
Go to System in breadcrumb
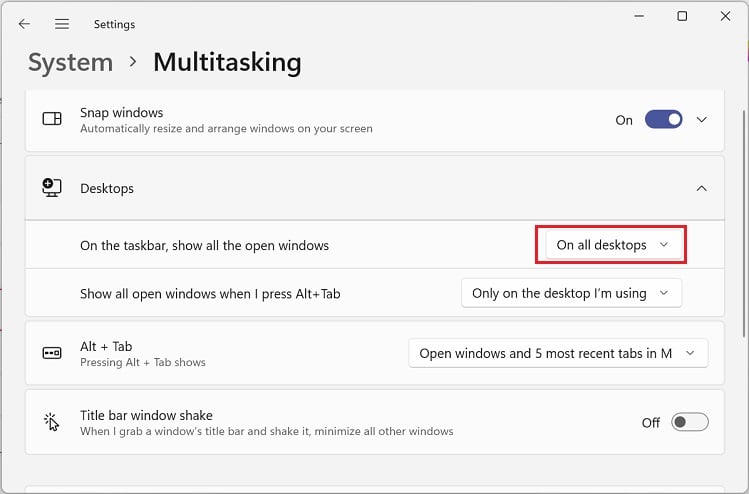pyautogui.click(x=70, y=63)
